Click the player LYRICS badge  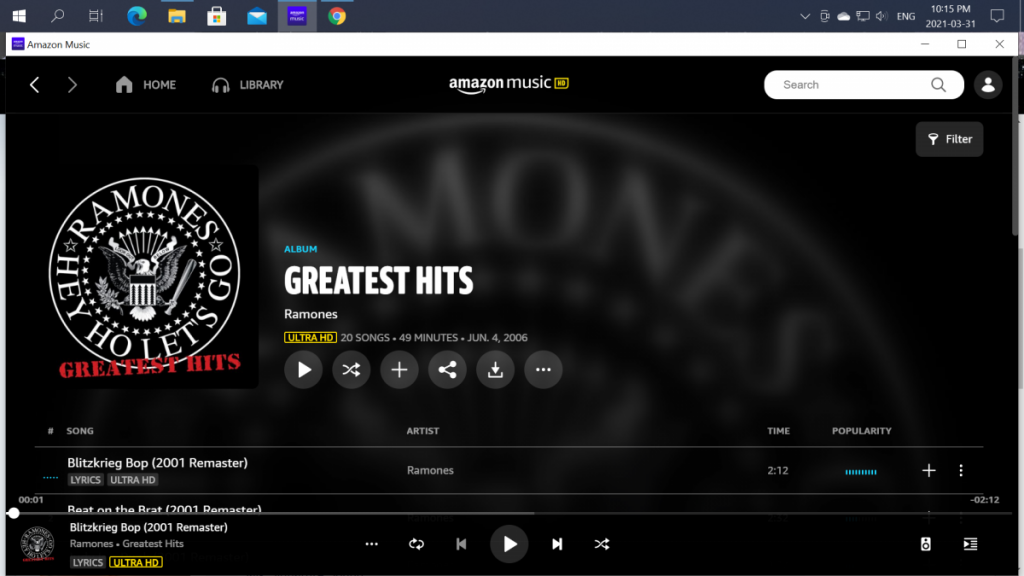point(88,562)
